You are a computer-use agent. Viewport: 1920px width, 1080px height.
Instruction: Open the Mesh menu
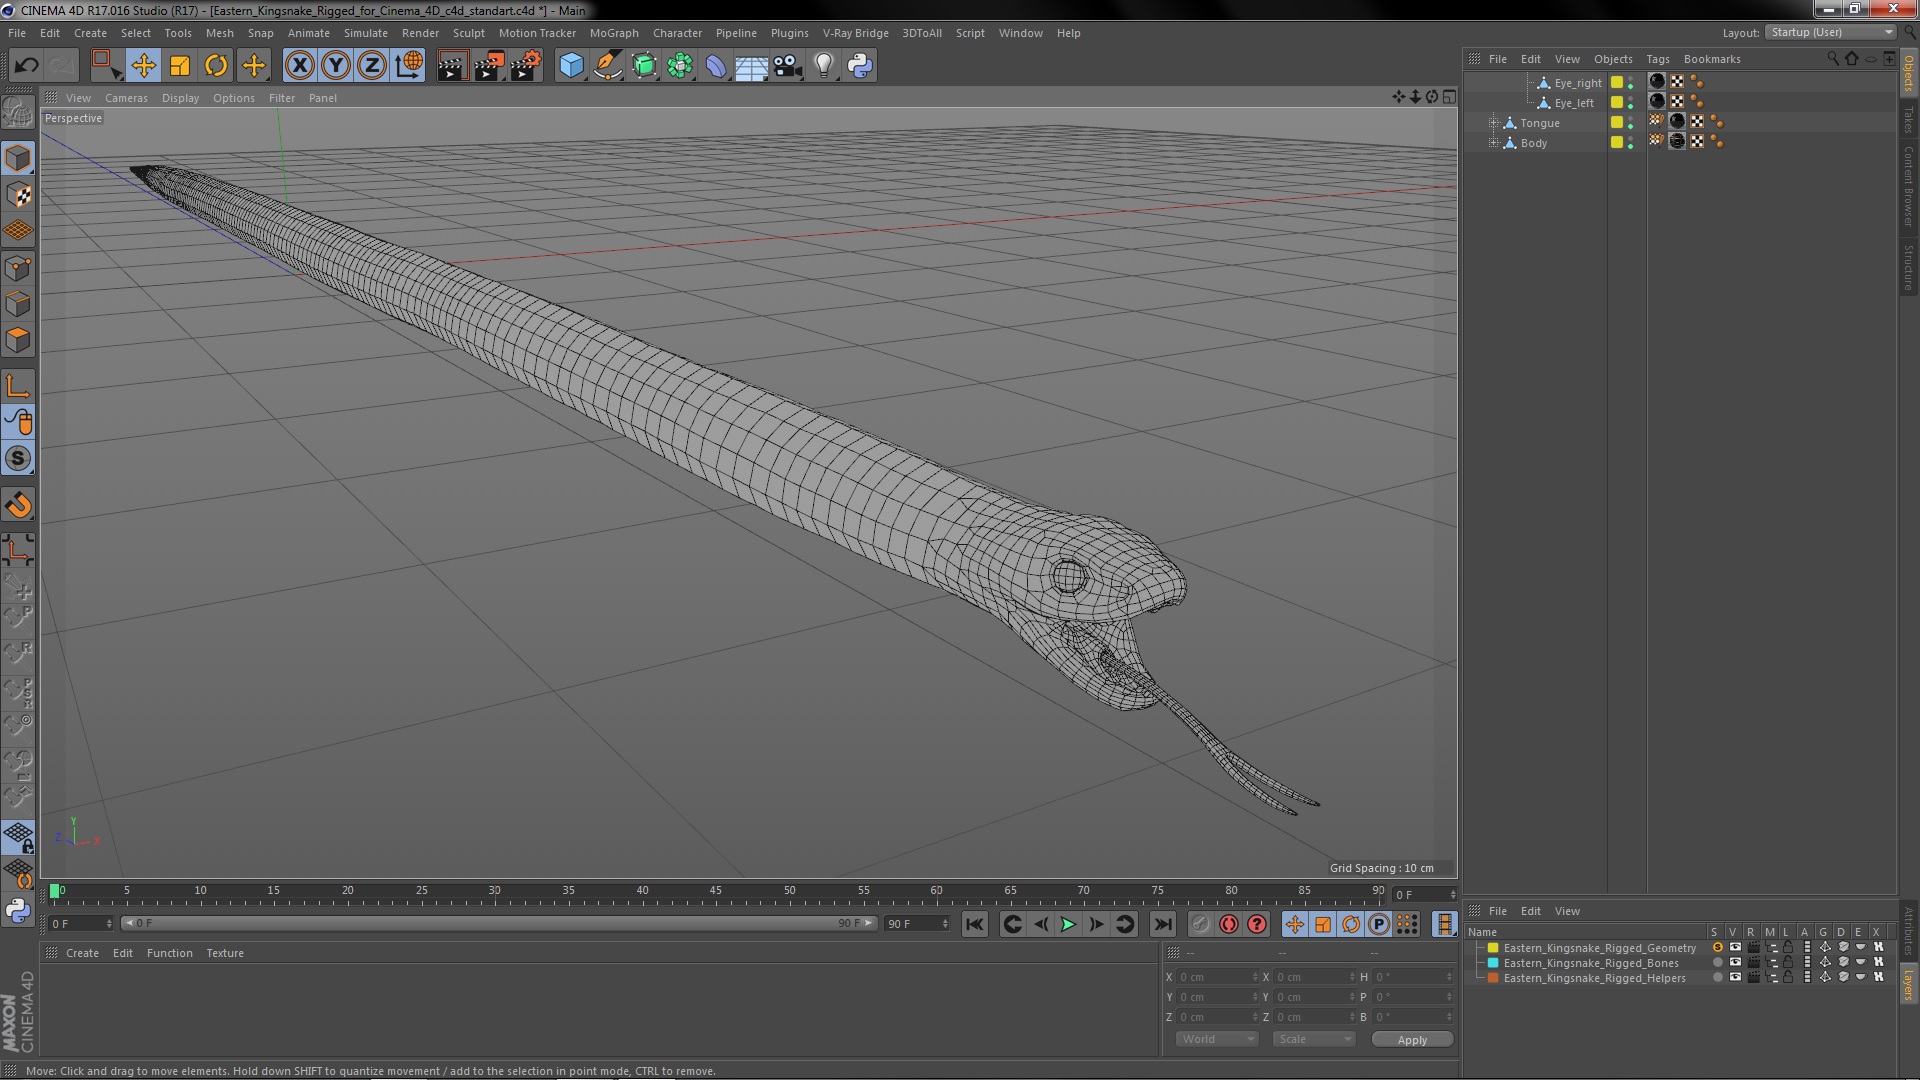(219, 33)
